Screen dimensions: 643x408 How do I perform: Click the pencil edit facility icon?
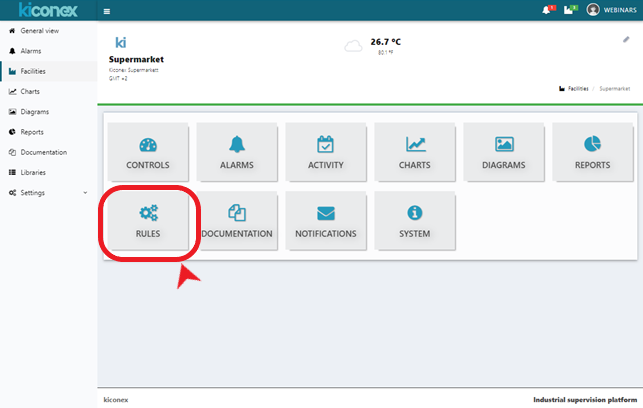(626, 40)
